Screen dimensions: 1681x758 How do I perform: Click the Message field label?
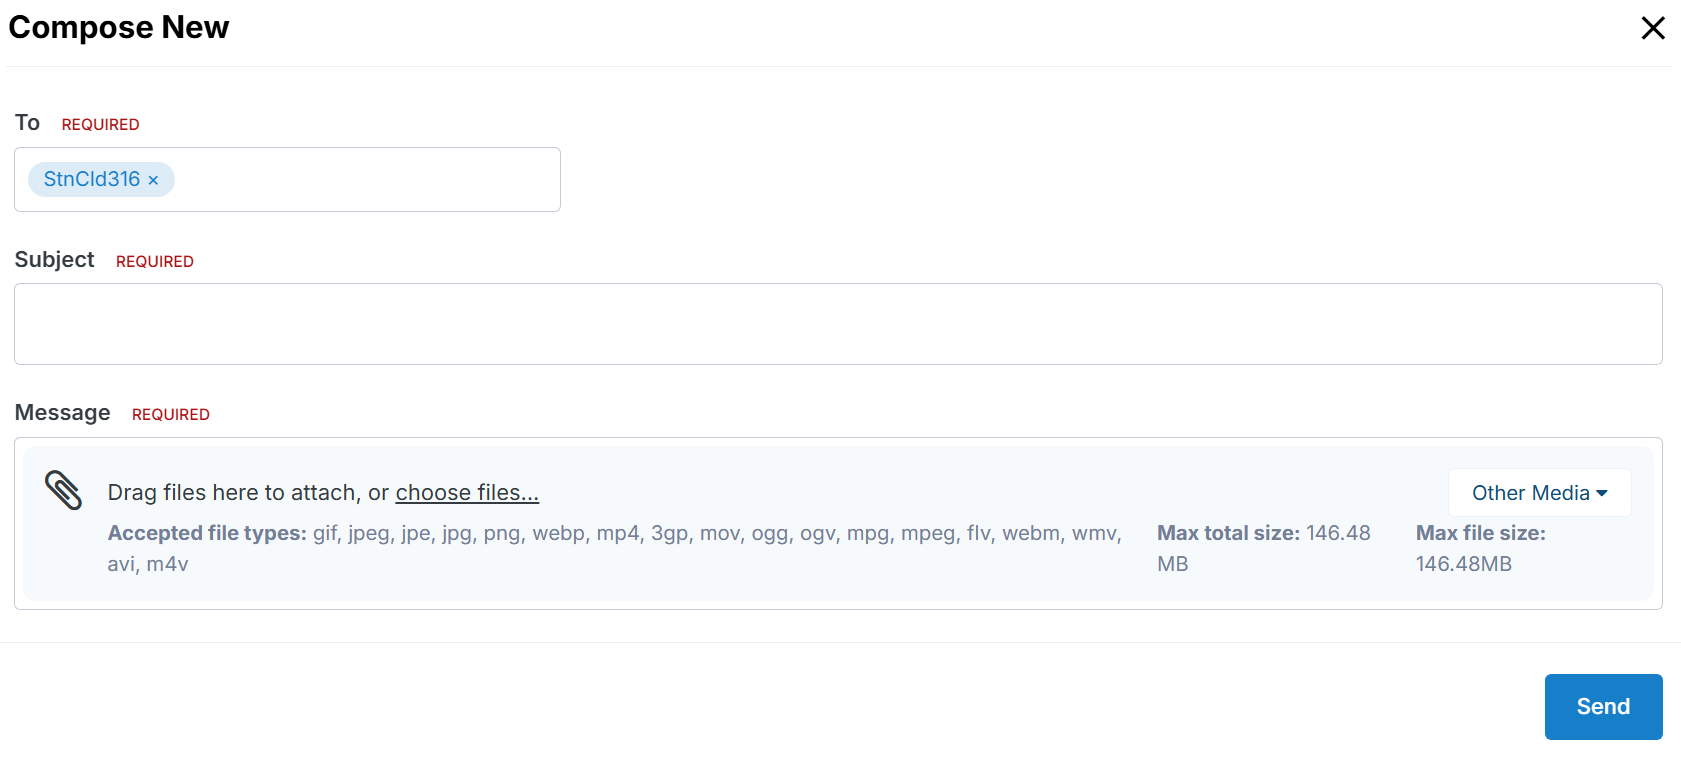(x=62, y=413)
